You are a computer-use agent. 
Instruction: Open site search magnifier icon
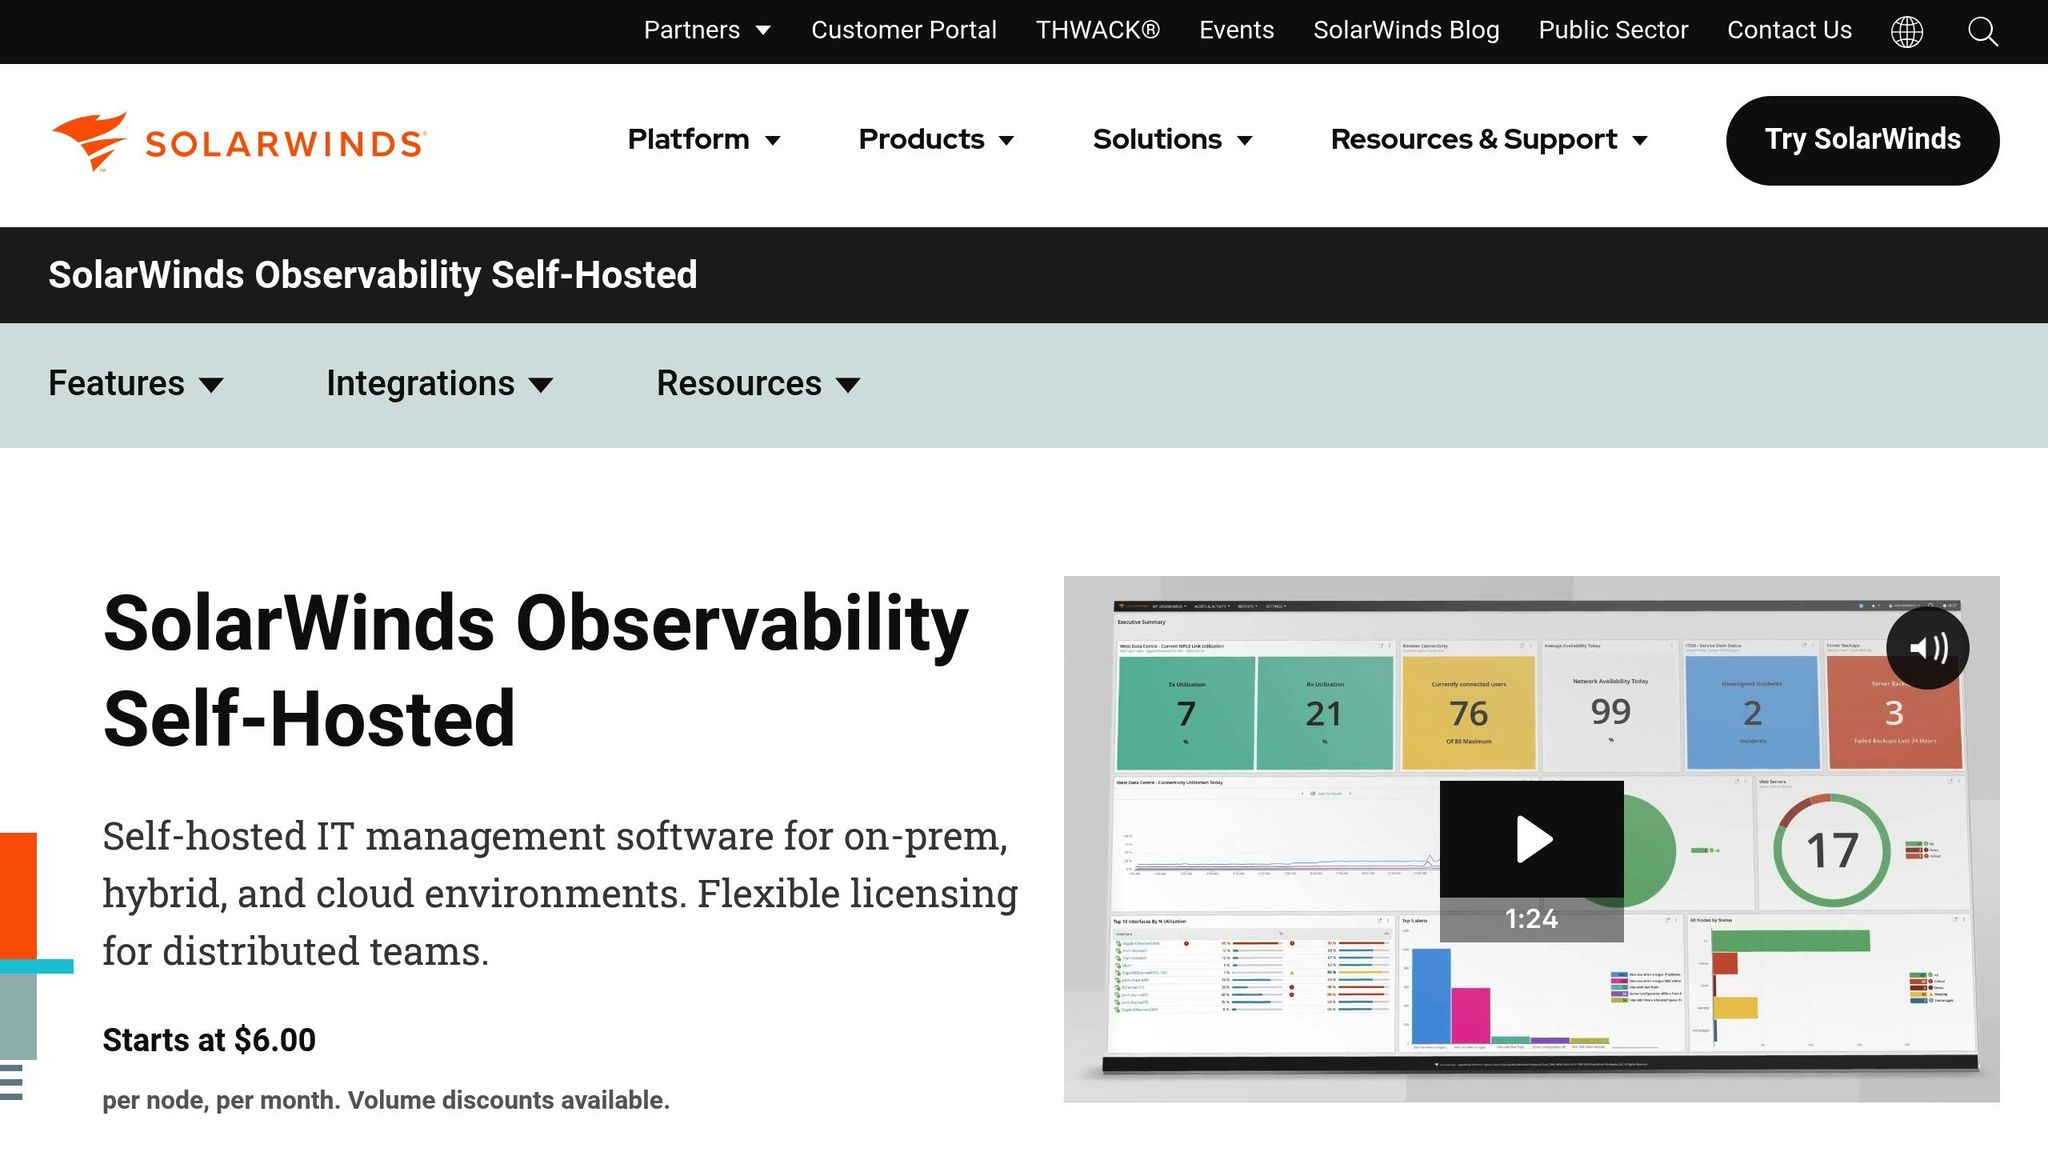(1983, 31)
